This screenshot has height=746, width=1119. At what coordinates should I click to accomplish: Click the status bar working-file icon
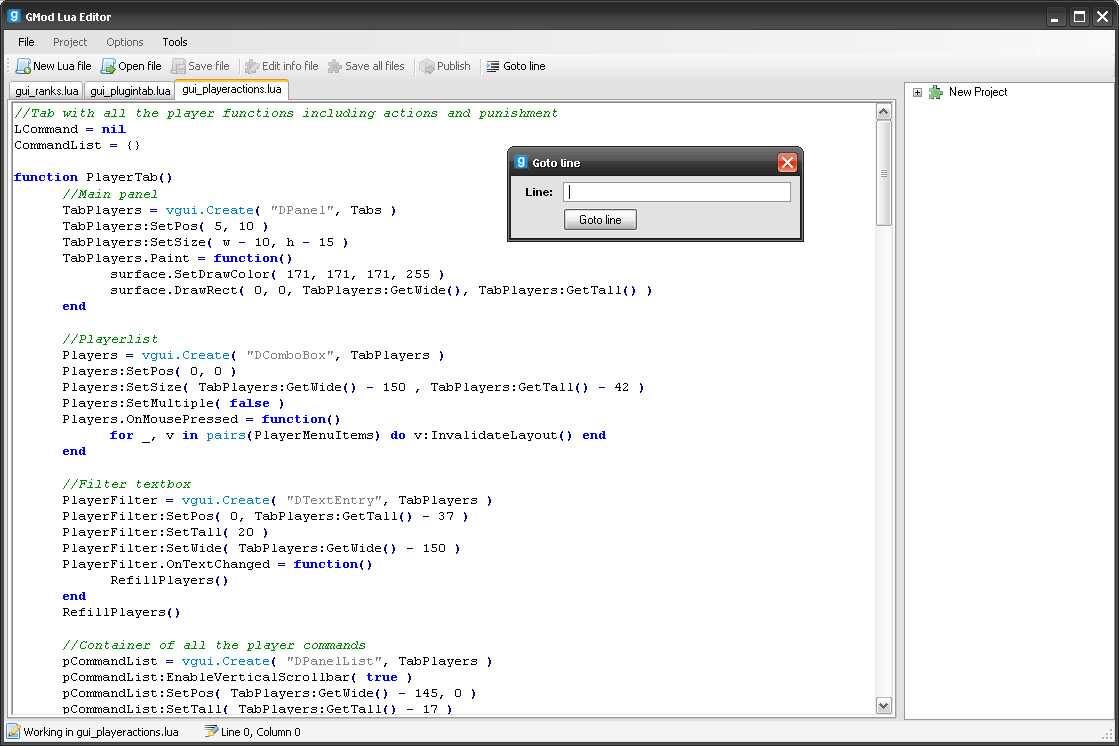(x=14, y=731)
